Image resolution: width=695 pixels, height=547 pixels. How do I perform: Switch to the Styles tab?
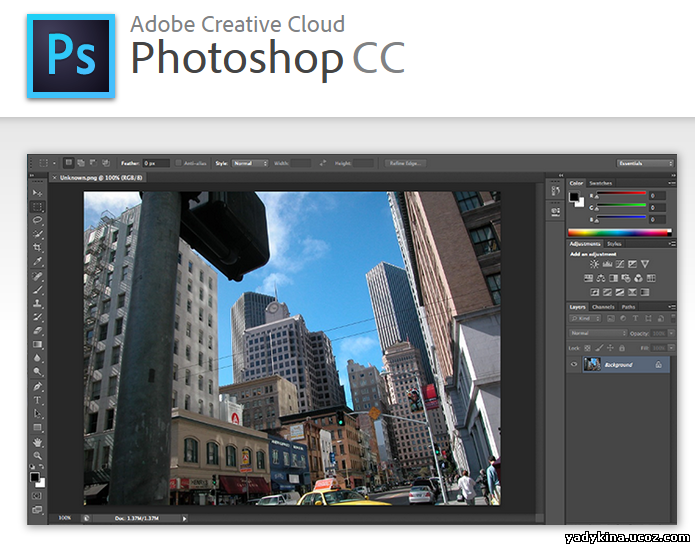pyautogui.click(x=614, y=244)
